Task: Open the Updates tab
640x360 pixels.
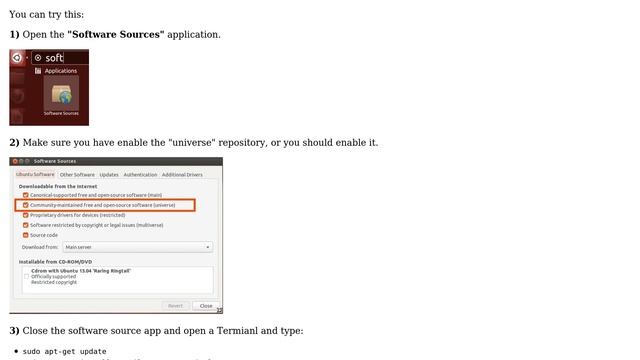Action: (x=109, y=175)
